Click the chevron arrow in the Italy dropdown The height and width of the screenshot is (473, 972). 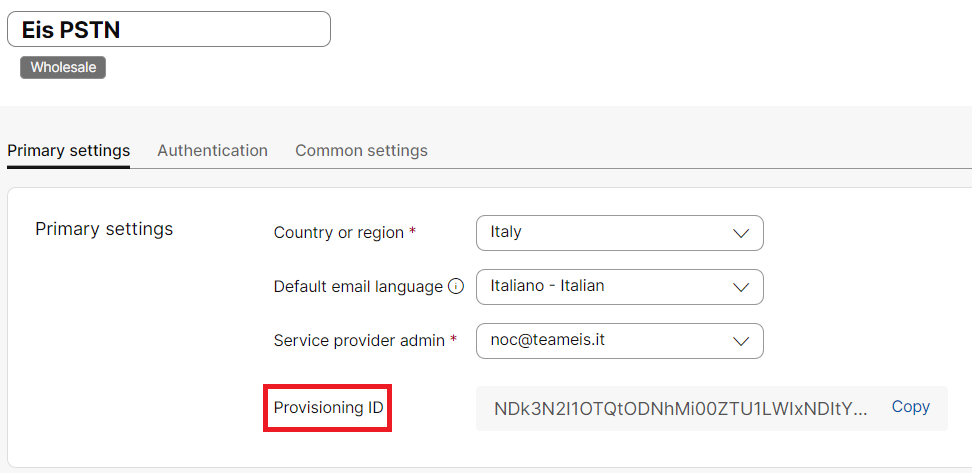(741, 233)
